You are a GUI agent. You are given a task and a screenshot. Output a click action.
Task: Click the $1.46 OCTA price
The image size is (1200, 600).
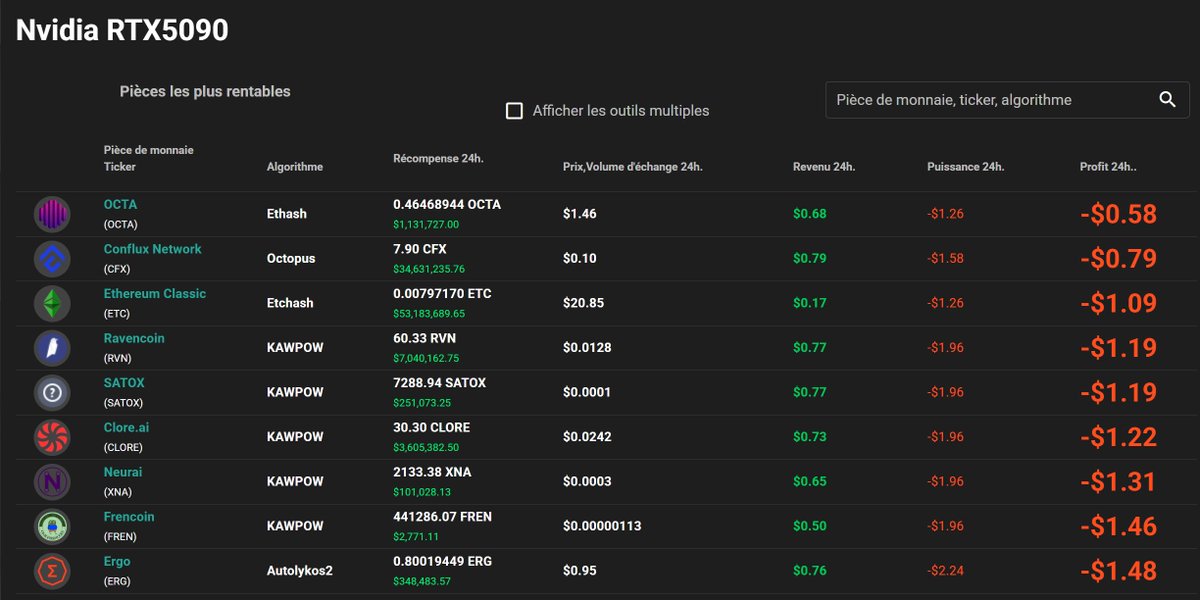coord(580,214)
